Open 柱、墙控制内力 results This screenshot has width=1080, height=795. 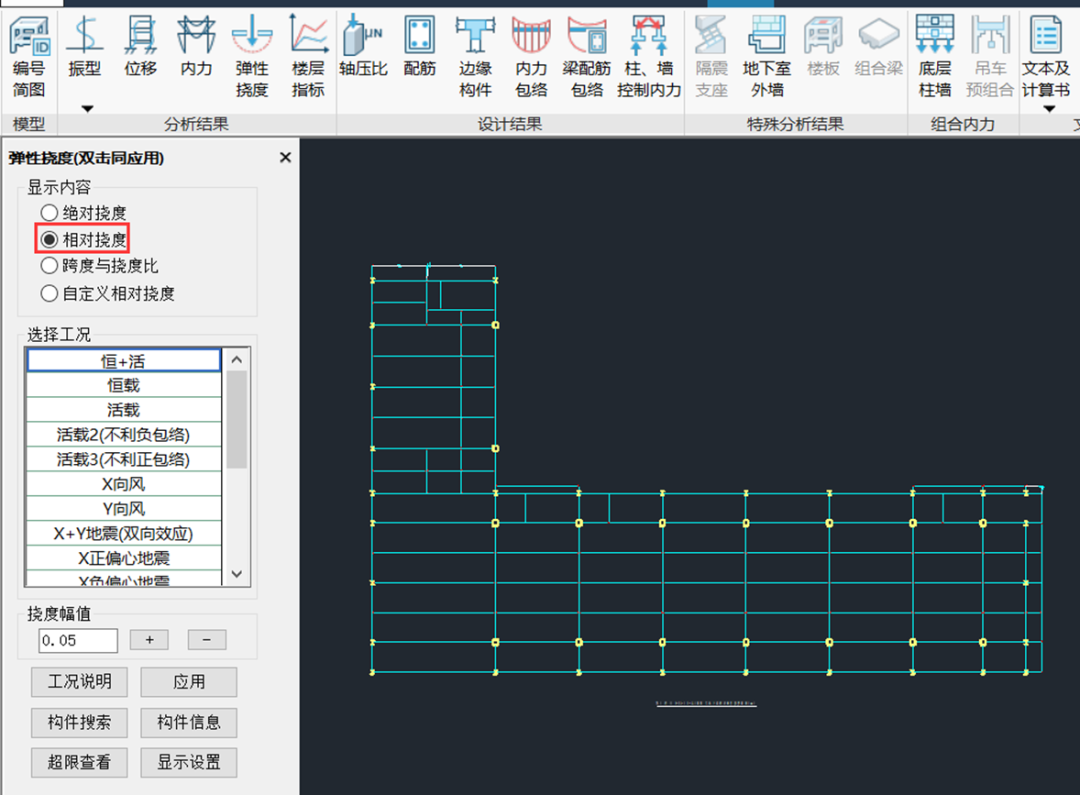coord(649,58)
